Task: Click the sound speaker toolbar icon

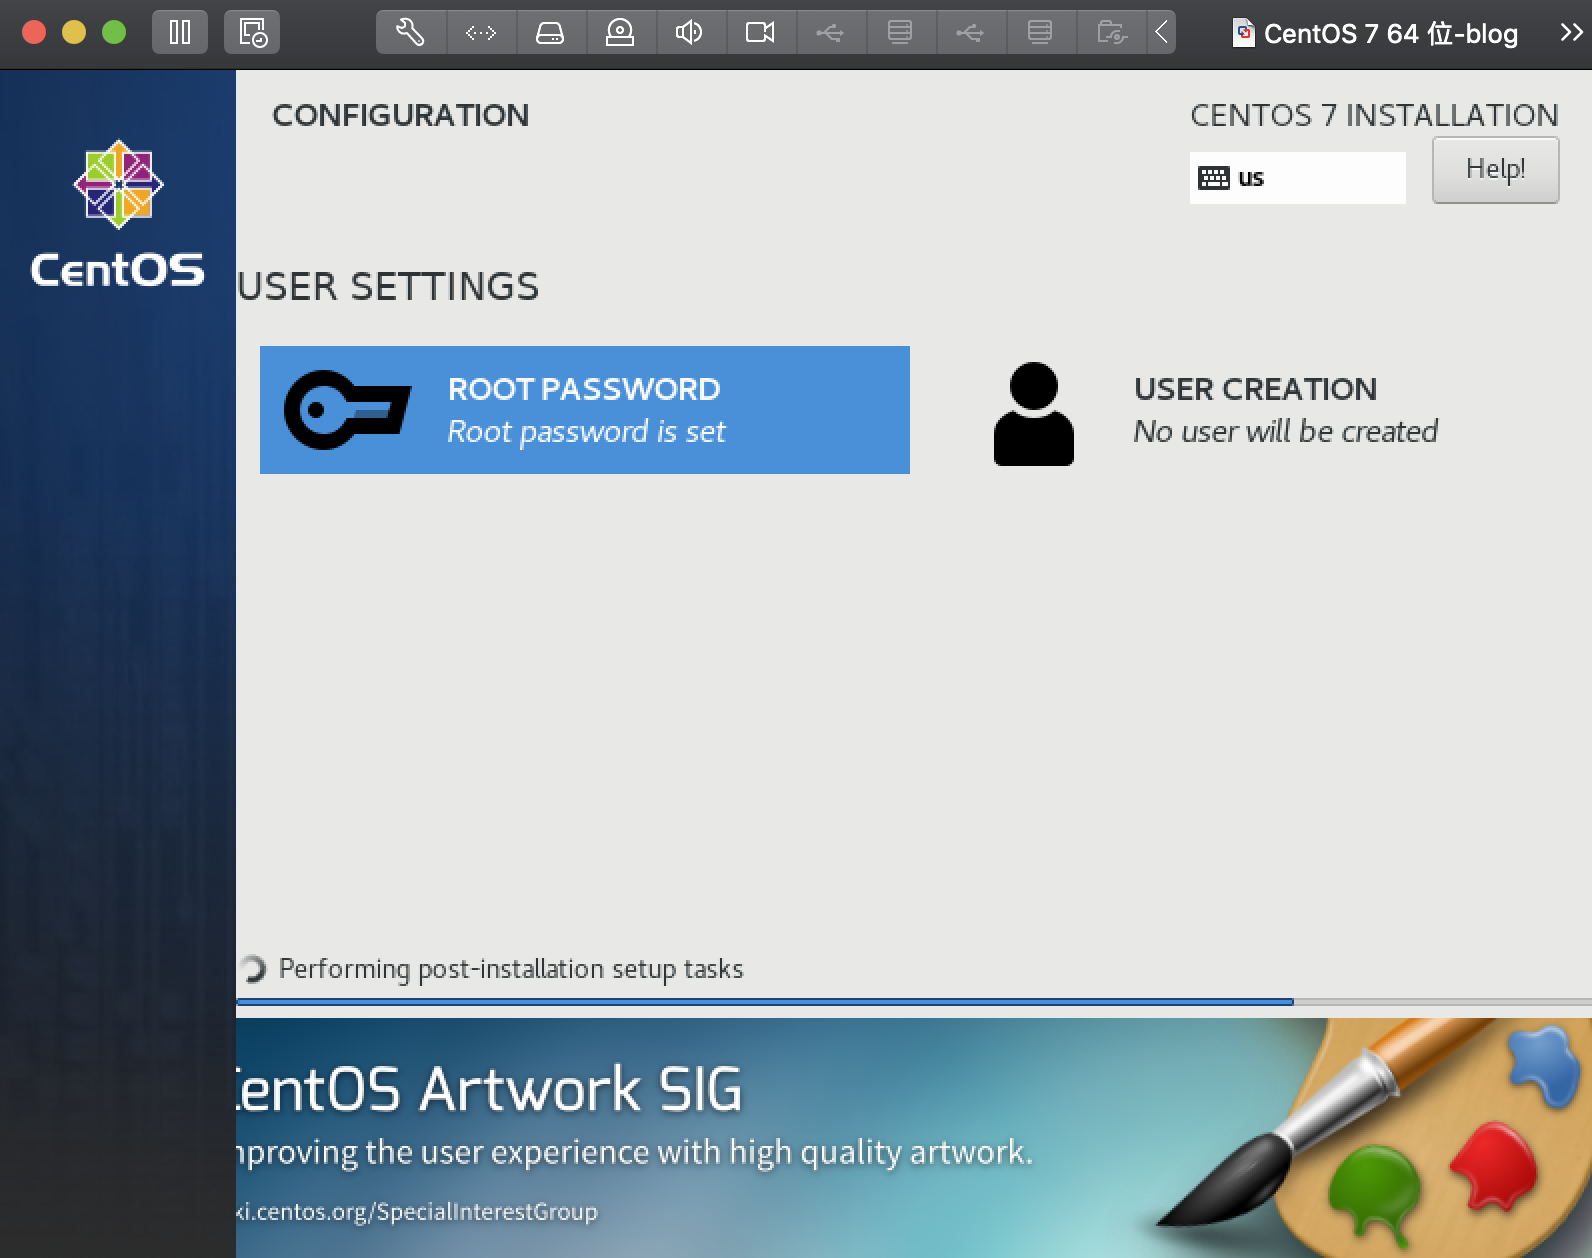Action: click(690, 33)
